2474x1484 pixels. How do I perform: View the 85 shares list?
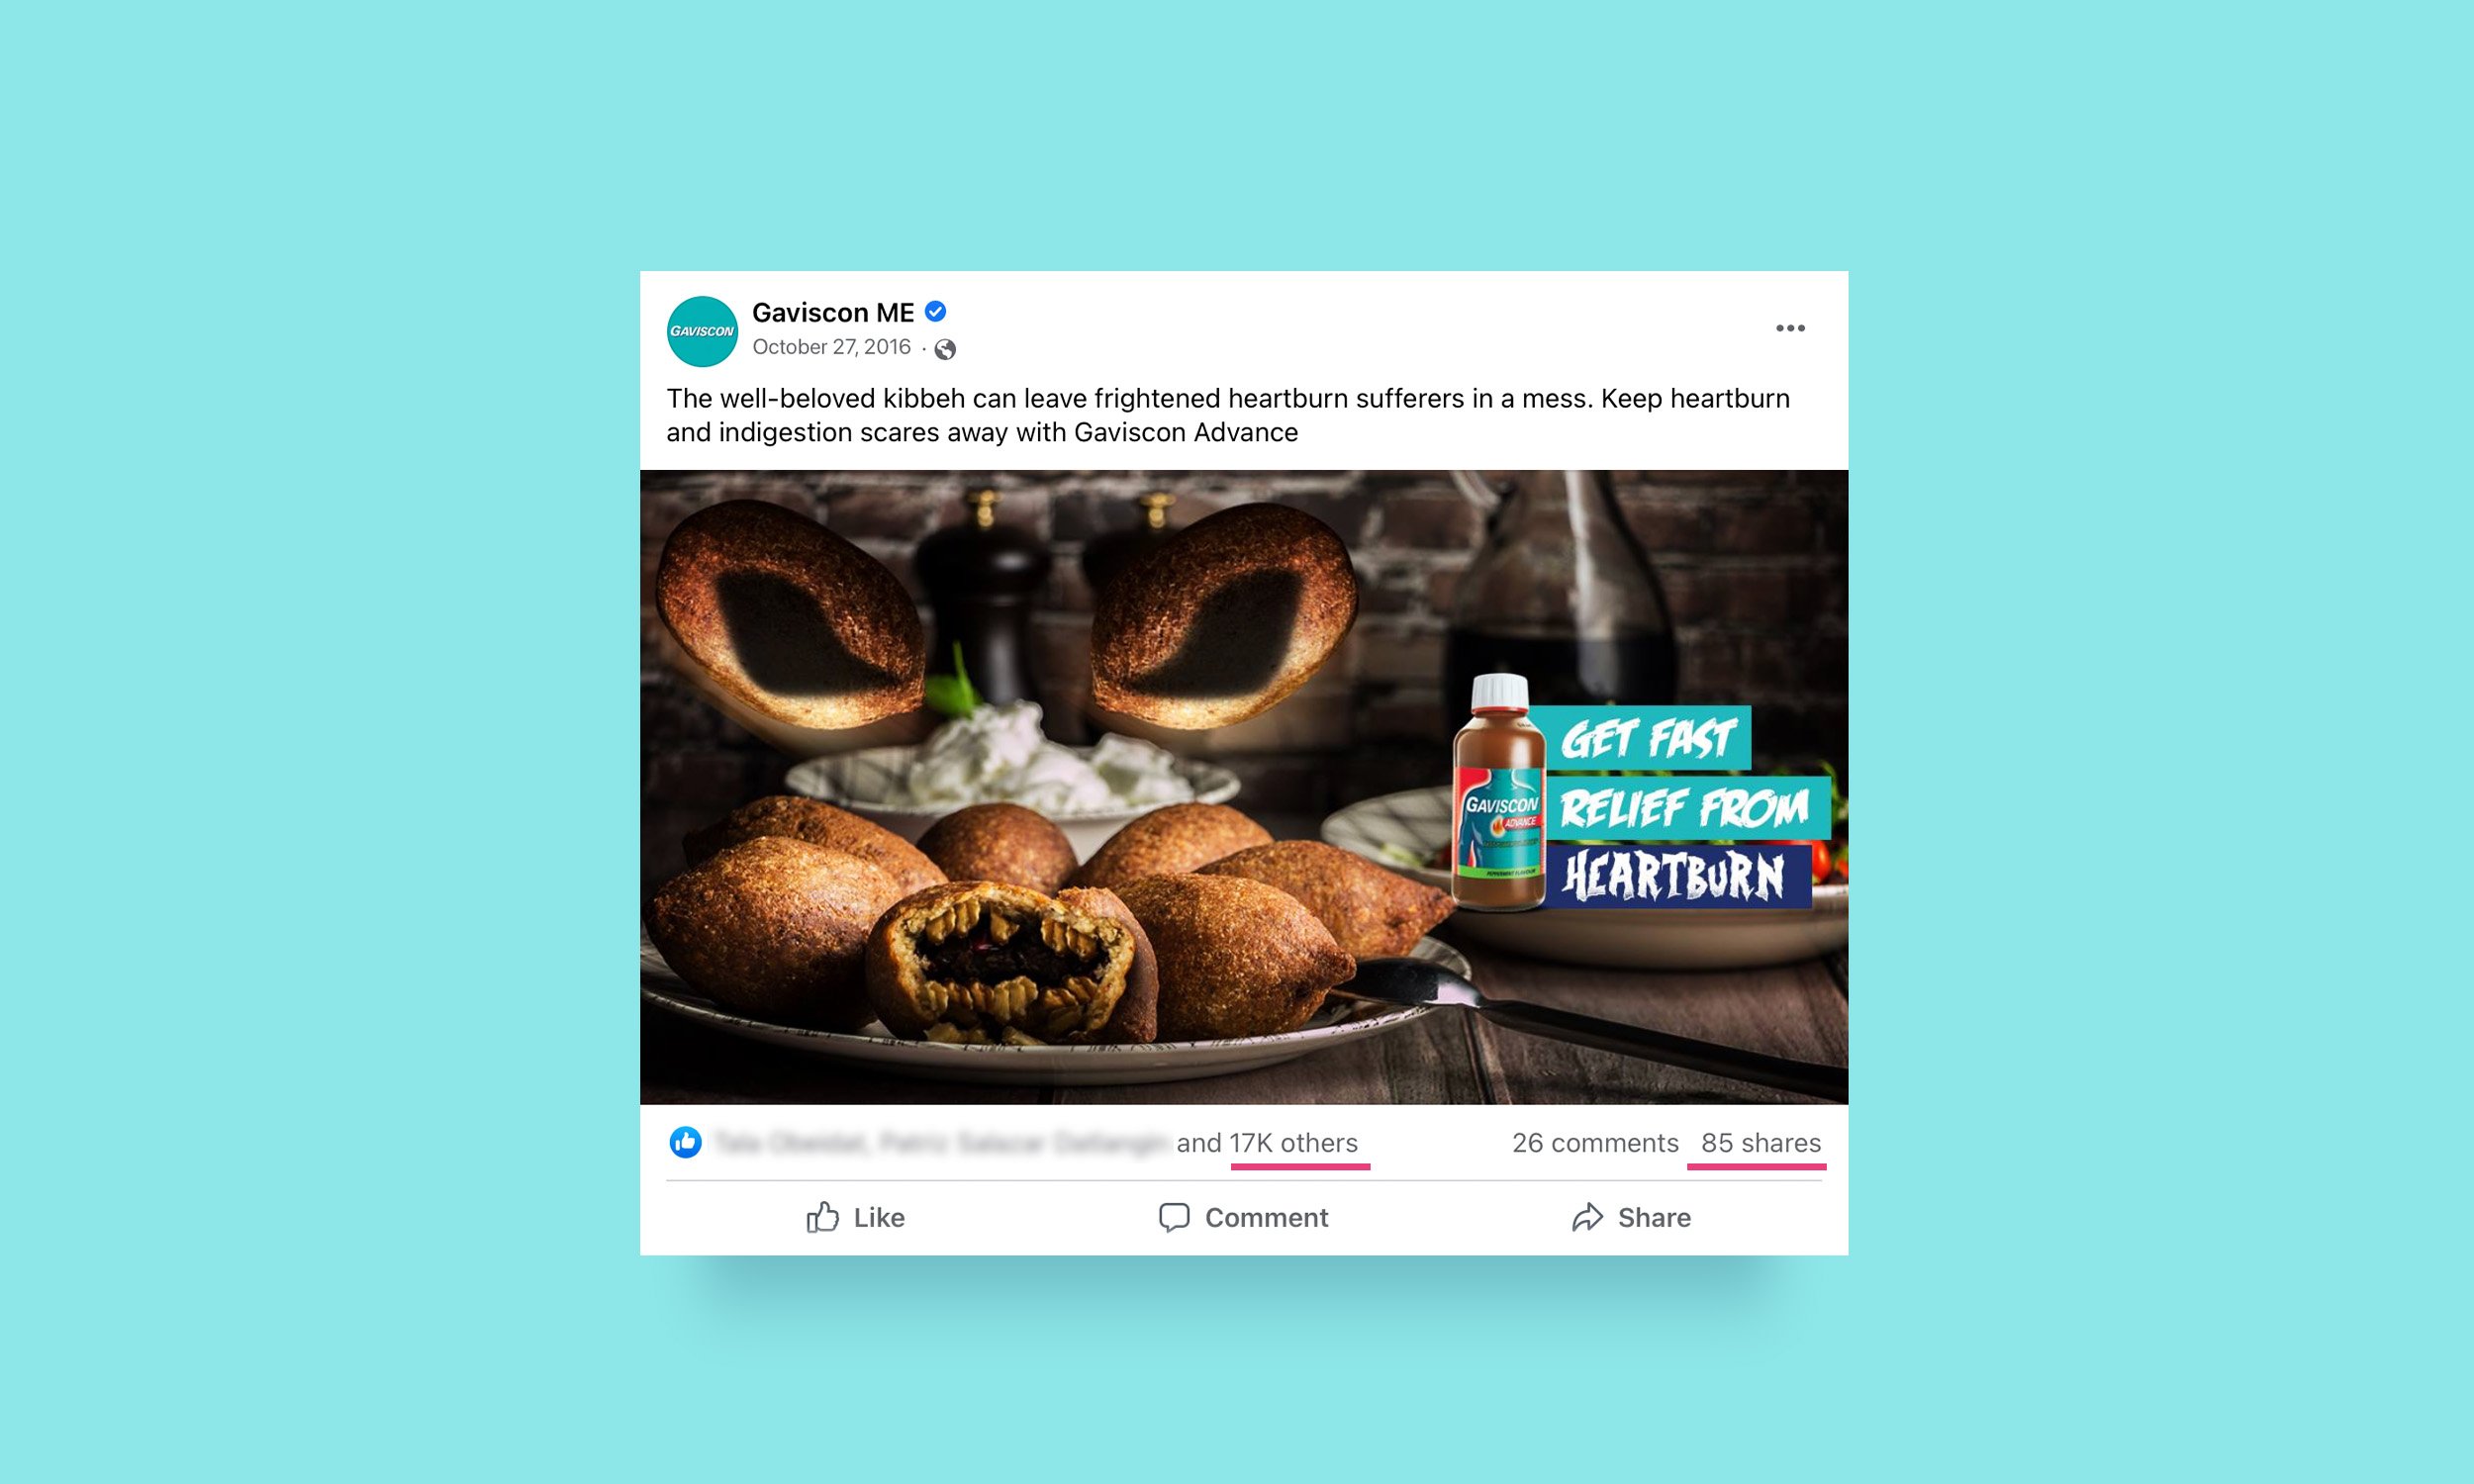(1761, 1143)
